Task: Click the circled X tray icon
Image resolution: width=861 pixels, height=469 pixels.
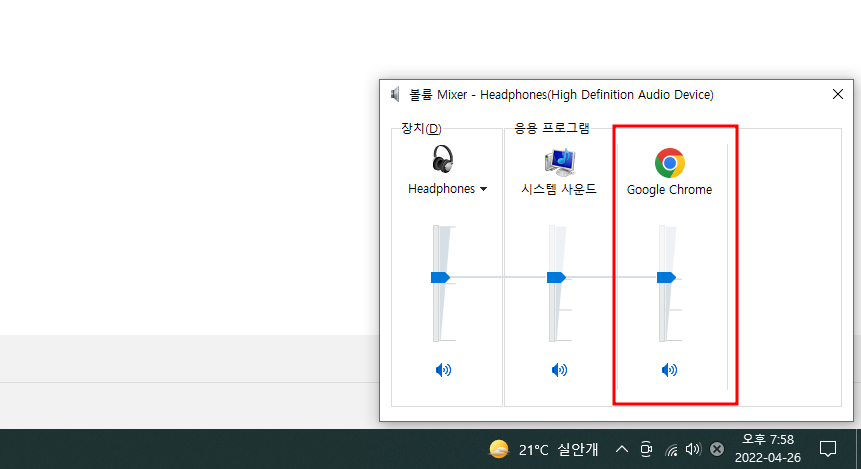Action: 717,449
